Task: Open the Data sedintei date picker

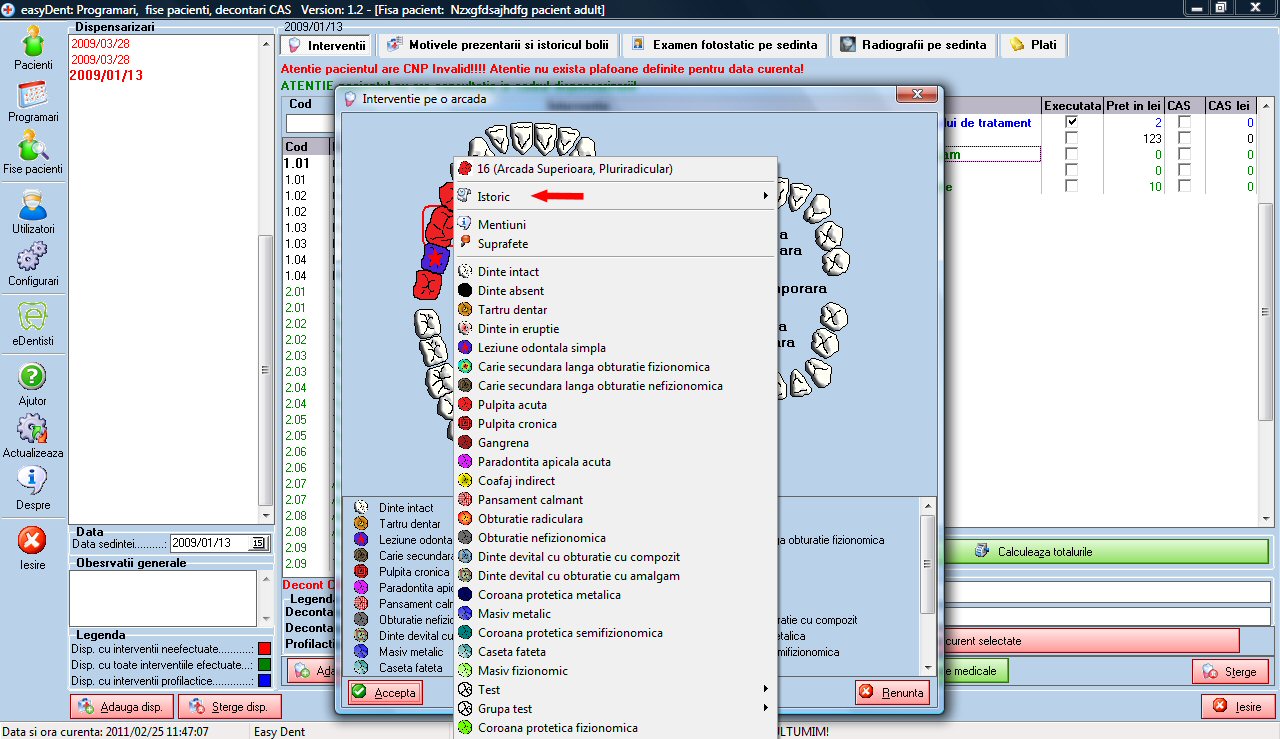Action: pos(257,543)
